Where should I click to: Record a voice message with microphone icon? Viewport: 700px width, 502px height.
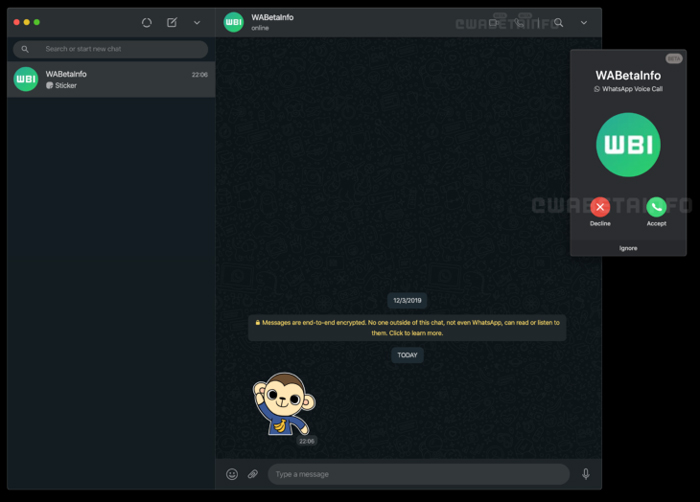pyautogui.click(x=586, y=474)
